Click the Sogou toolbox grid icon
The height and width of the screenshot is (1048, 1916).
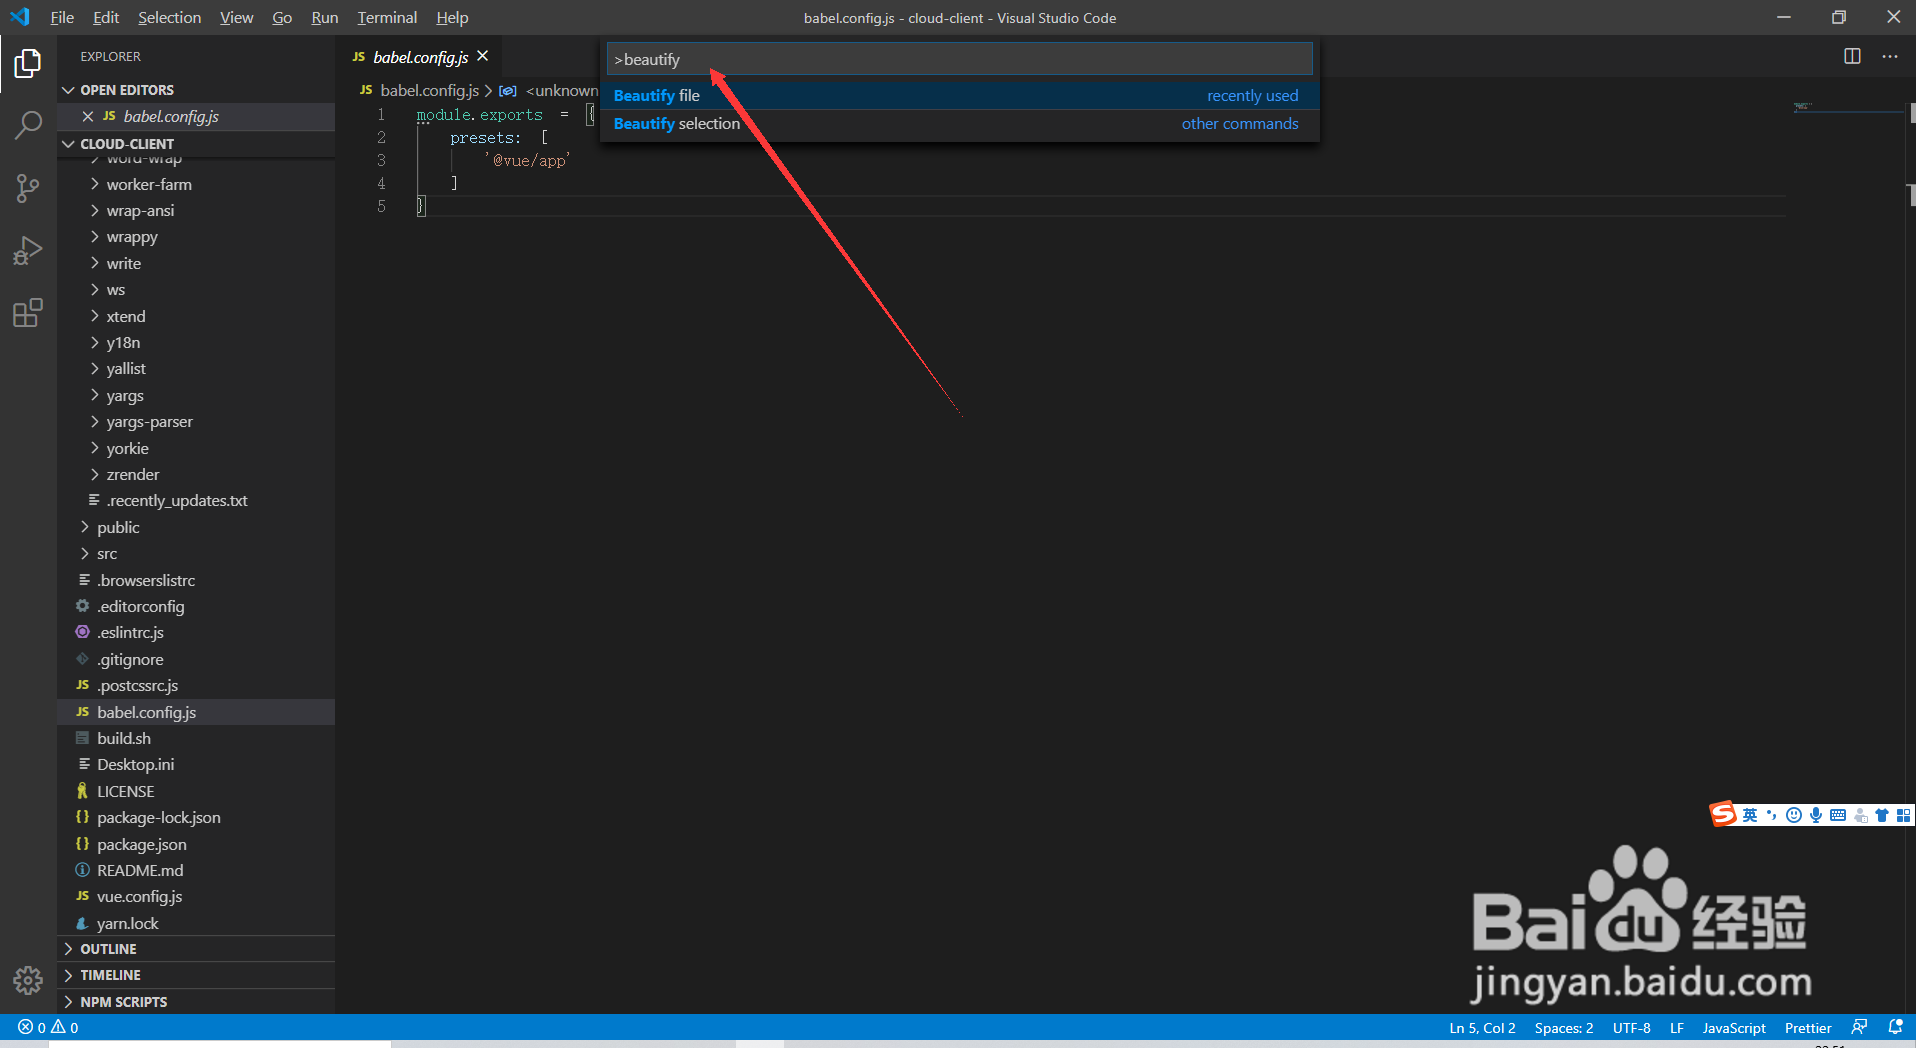pyautogui.click(x=1904, y=815)
